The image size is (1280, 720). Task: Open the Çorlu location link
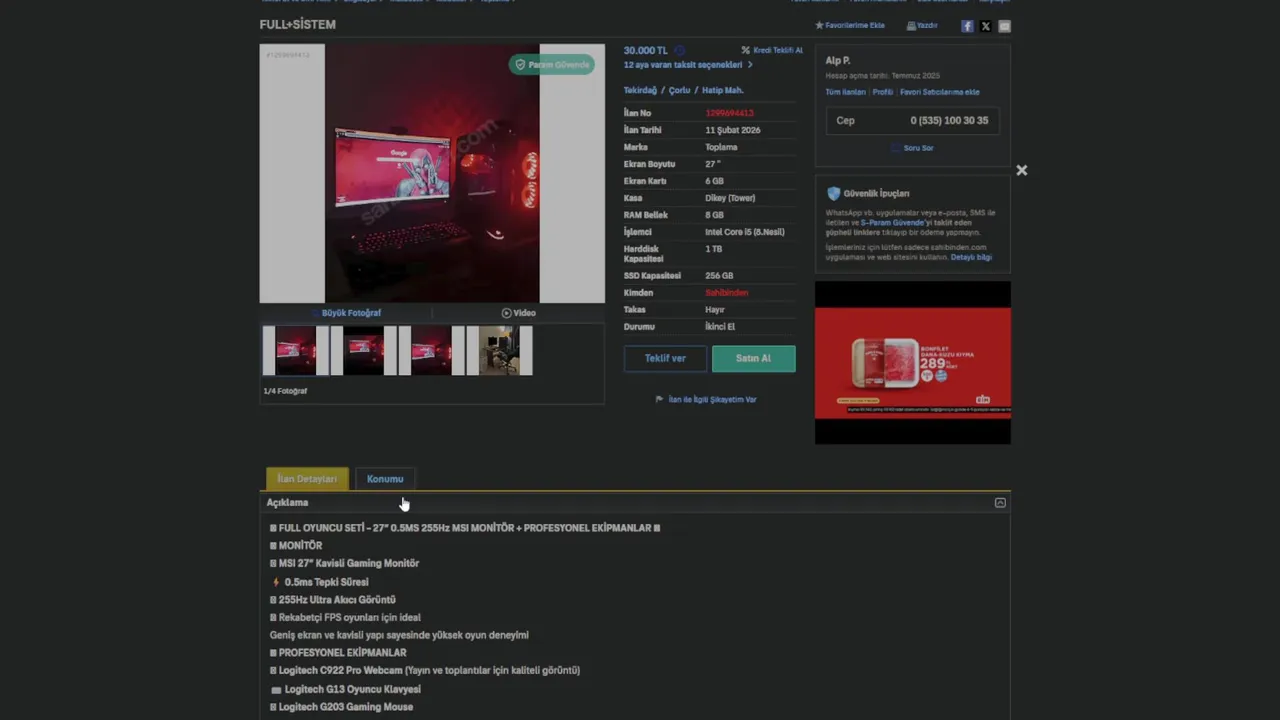[680, 90]
